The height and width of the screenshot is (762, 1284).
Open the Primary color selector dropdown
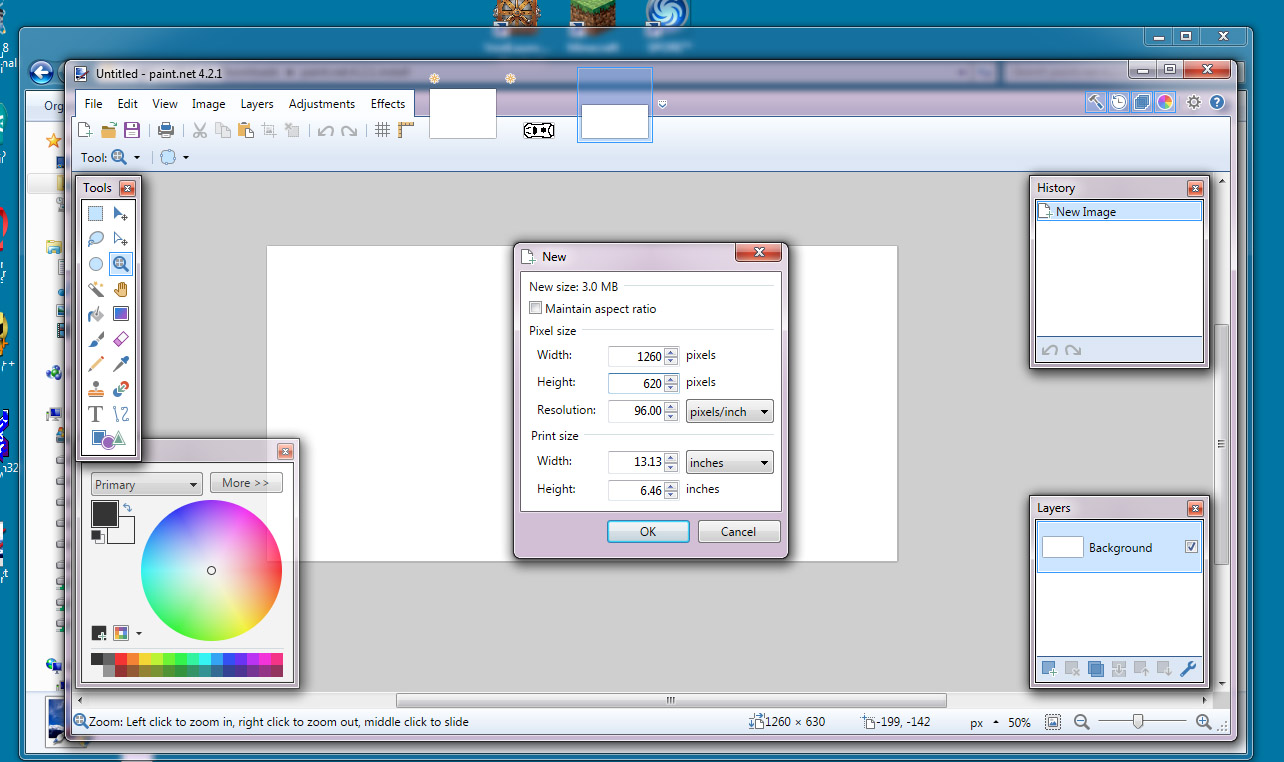coord(147,484)
